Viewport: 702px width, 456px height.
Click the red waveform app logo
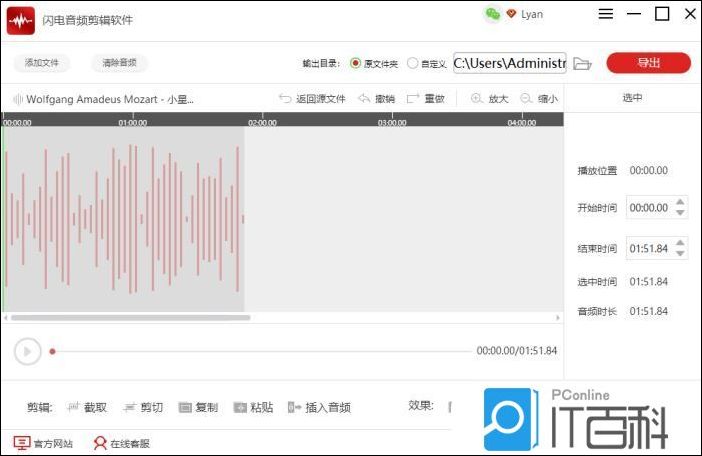tap(21, 21)
